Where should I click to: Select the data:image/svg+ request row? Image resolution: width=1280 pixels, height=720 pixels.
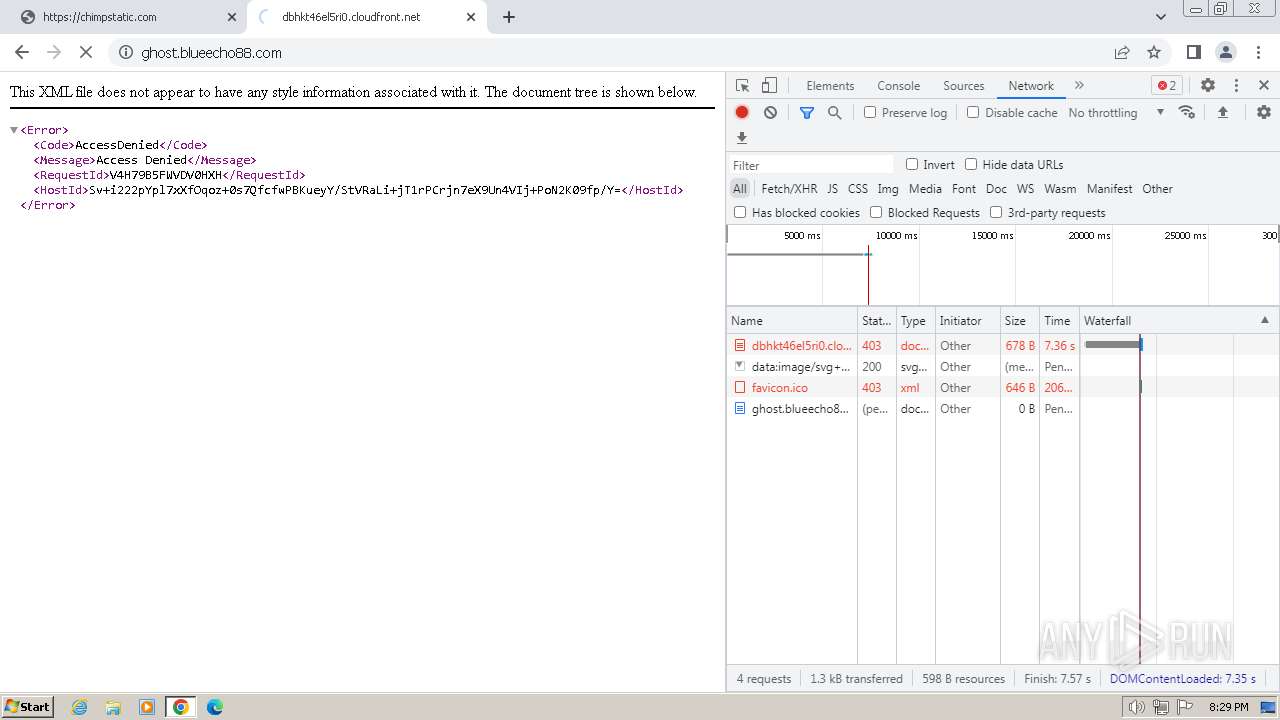pyautogui.click(x=1003, y=366)
